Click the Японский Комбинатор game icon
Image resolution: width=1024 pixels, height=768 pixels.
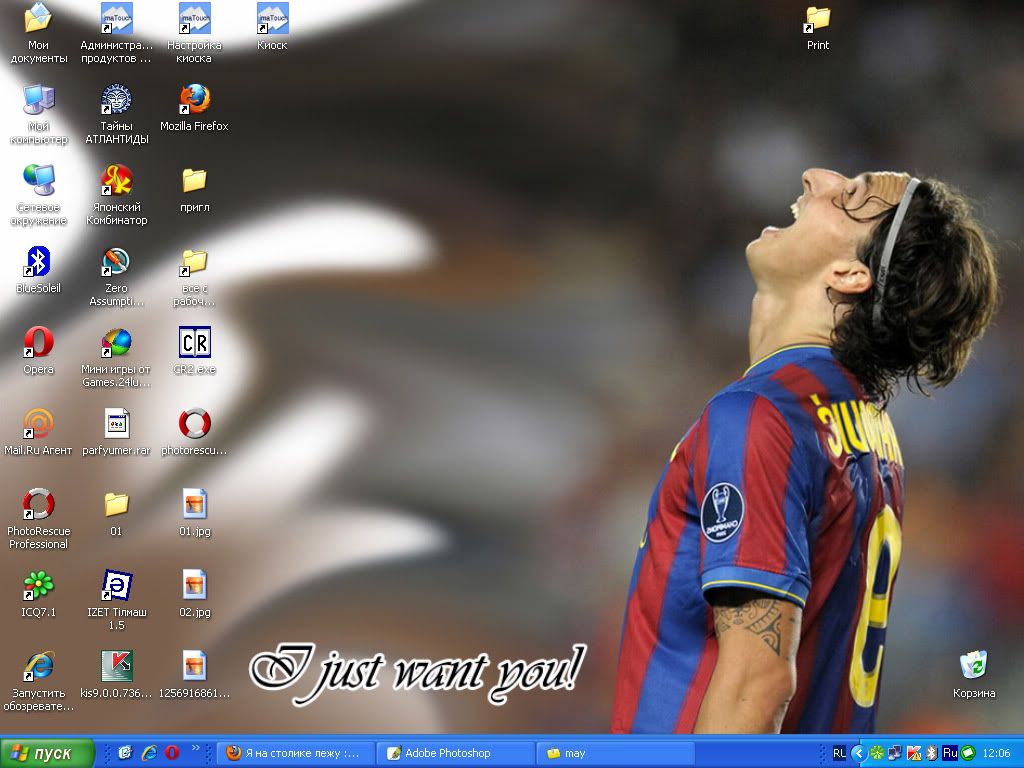click(x=116, y=181)
